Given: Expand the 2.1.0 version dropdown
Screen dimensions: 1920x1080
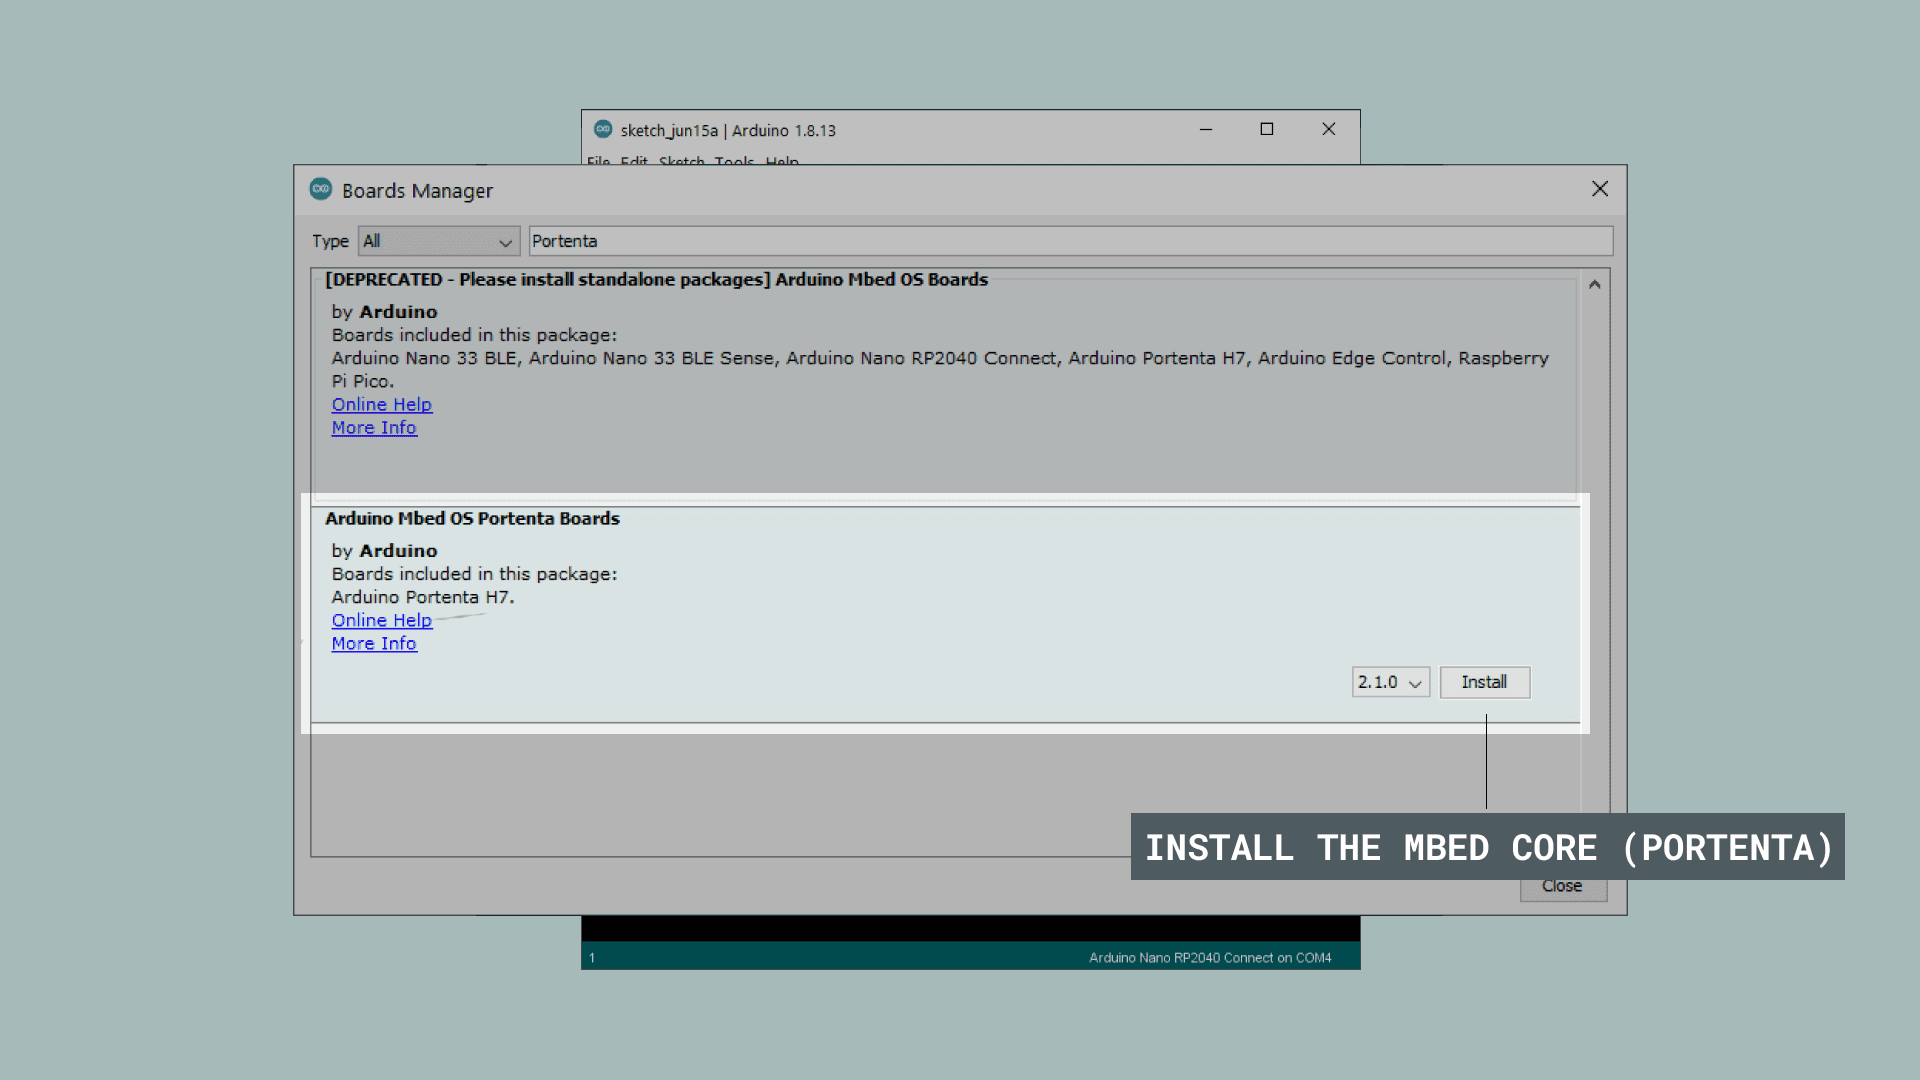Looking at the screenshot, I should point(1390,682).
